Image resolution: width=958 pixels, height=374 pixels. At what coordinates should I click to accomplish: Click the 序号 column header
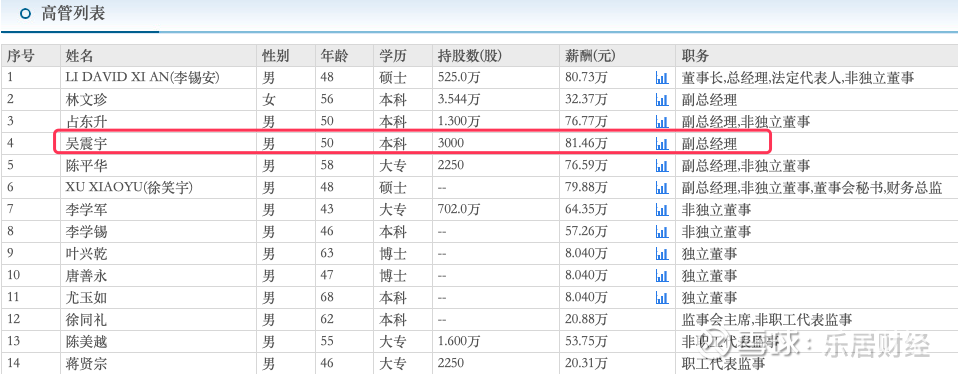coord(21,56)
